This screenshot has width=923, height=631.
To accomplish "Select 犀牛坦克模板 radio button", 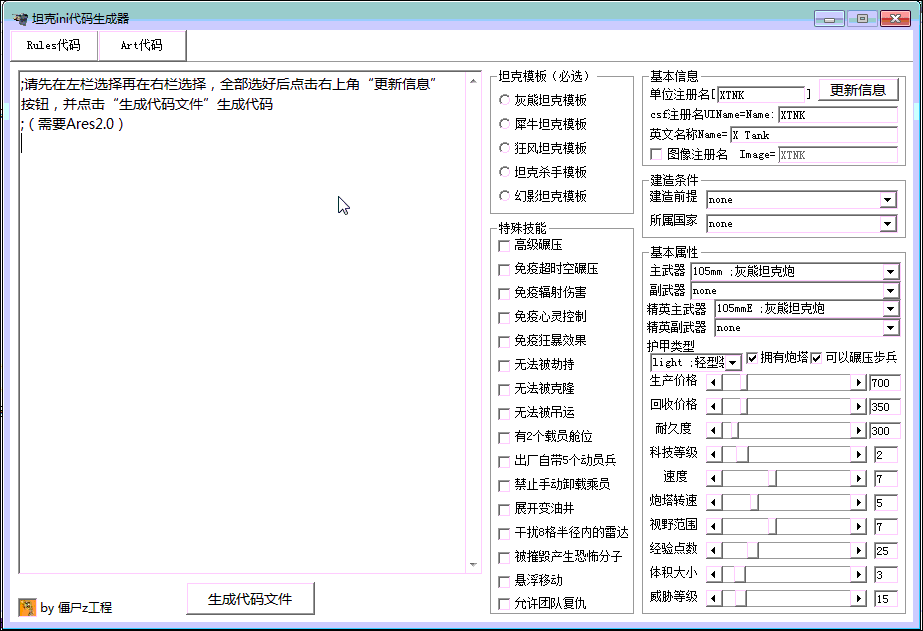I will [504, 124].
